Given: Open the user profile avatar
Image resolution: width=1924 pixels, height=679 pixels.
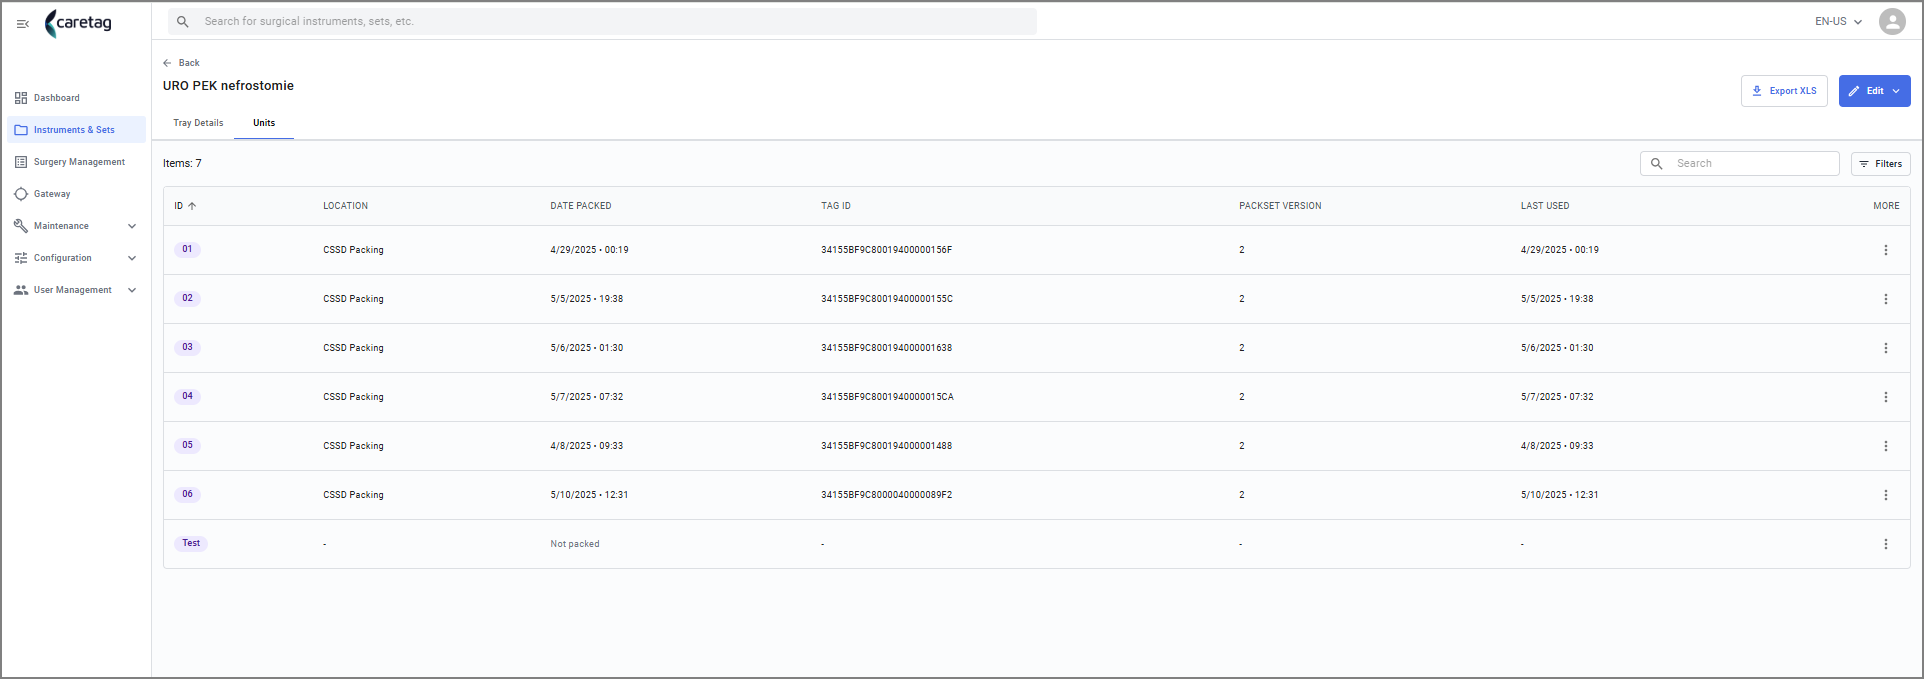Looking at the screenshot, I should coord(1892,21).
